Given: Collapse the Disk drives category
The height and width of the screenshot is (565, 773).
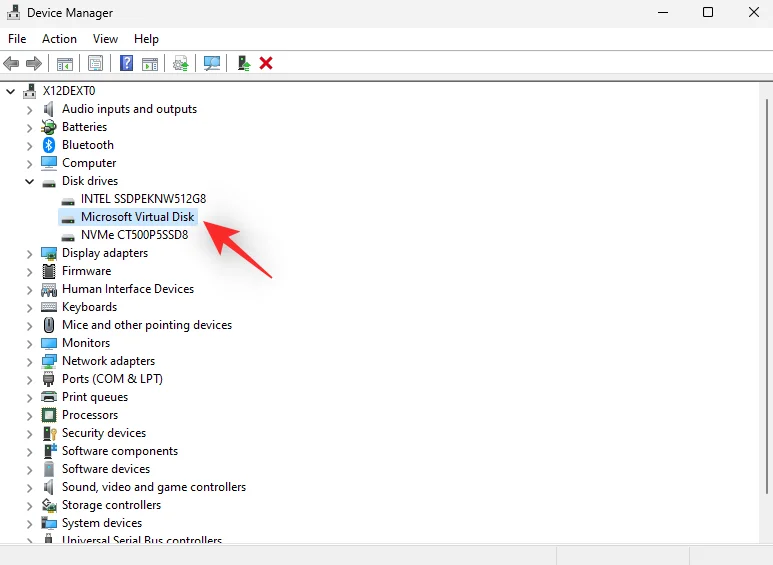Looking at the screenshot, I should (x=30, y=181).
